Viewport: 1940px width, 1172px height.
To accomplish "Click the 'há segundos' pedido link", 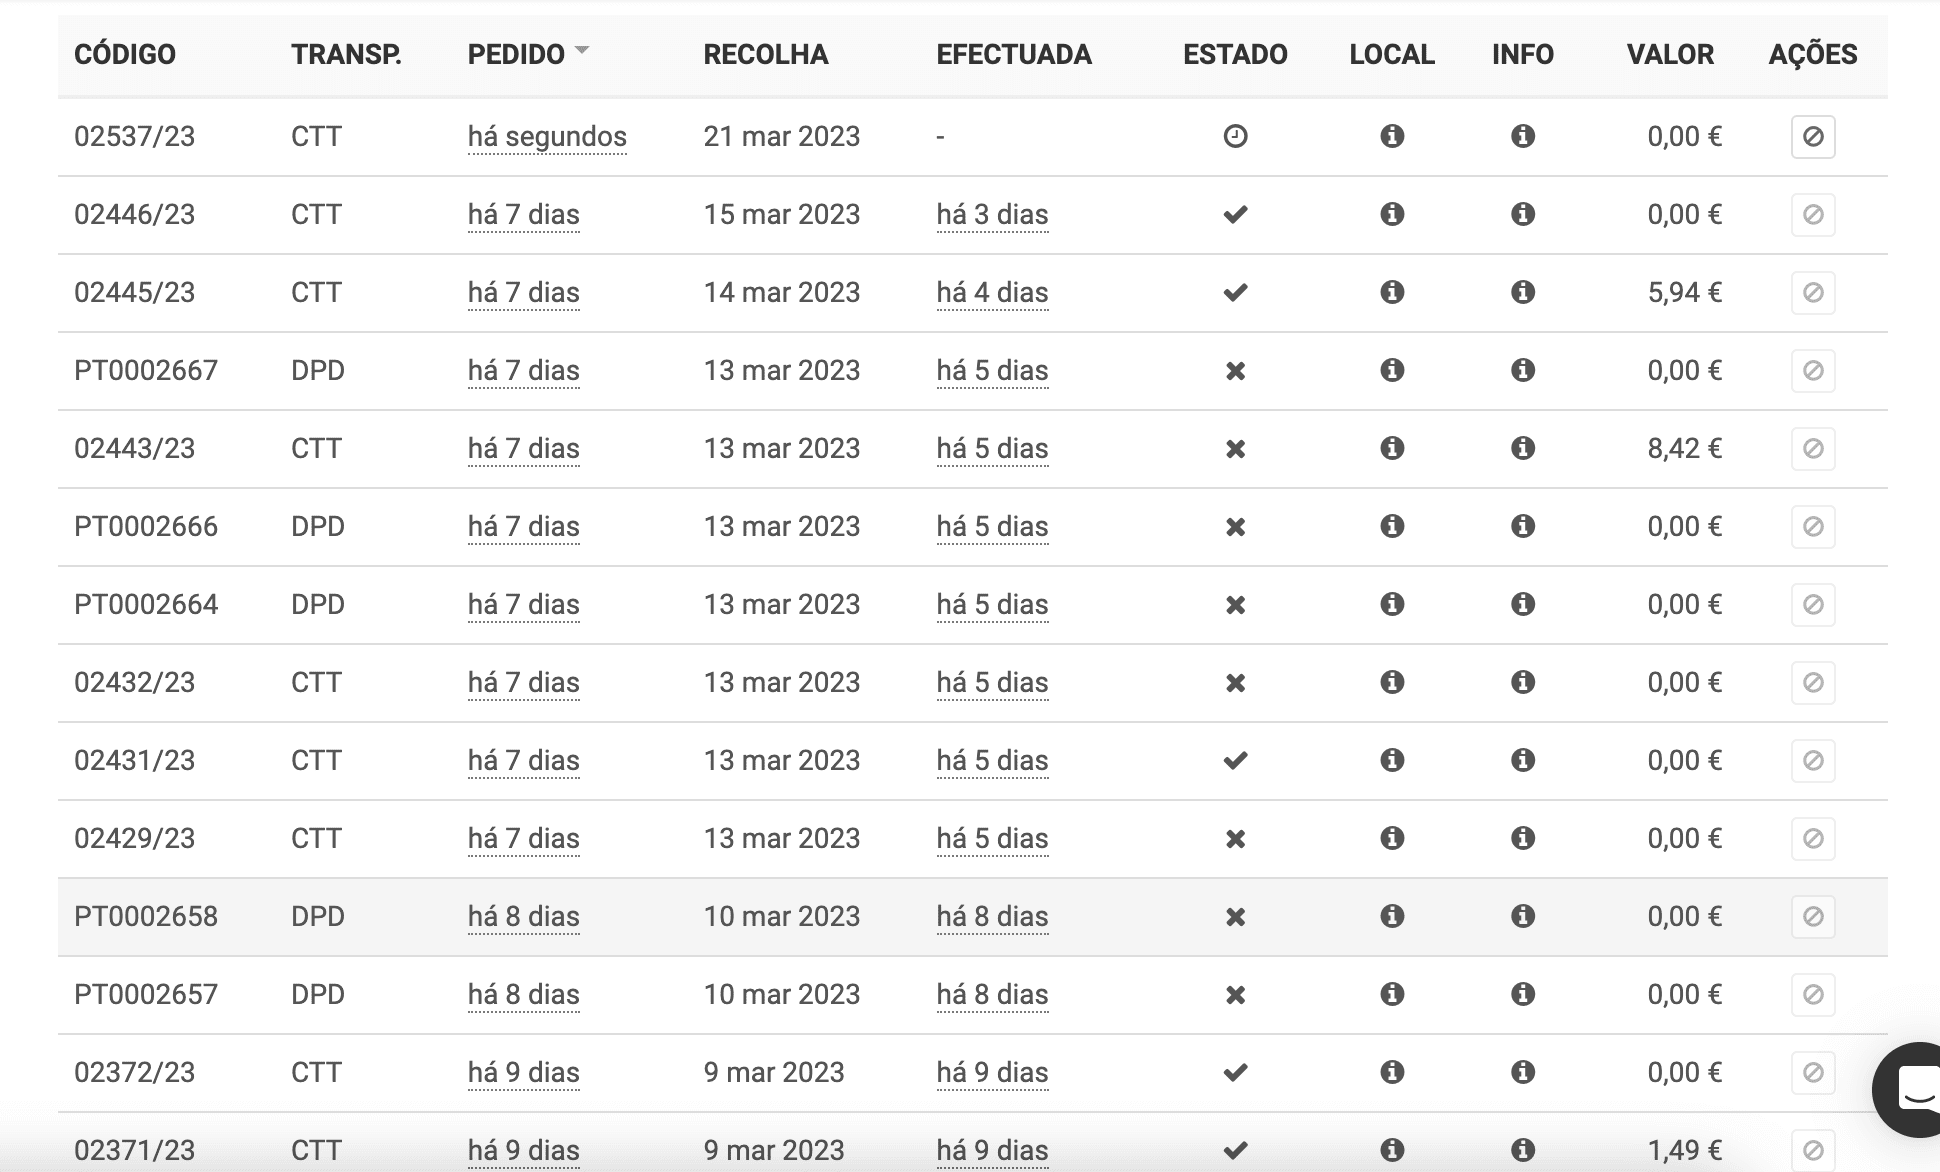I will coord(547,136).
